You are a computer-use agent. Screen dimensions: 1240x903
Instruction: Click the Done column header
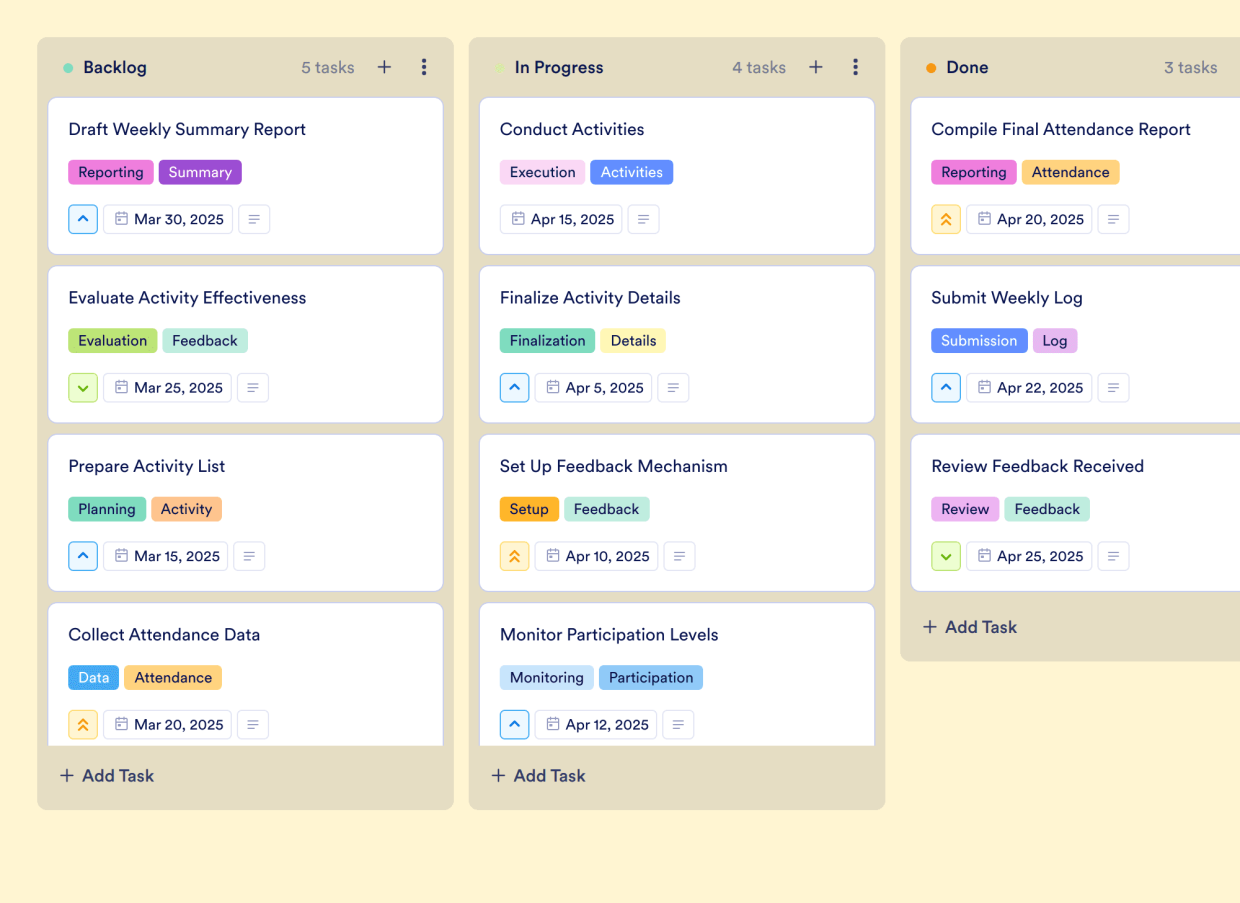[967, 67]
